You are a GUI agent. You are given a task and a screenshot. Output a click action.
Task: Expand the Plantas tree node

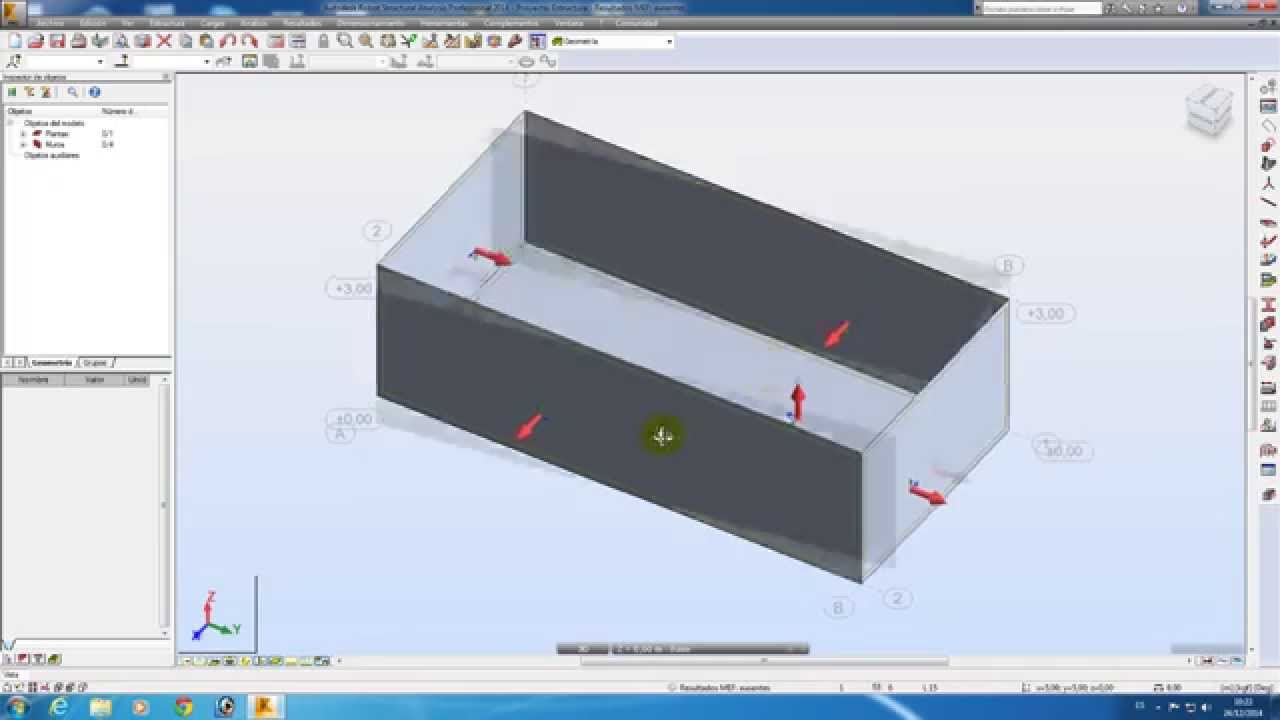(x=23, y=133)
